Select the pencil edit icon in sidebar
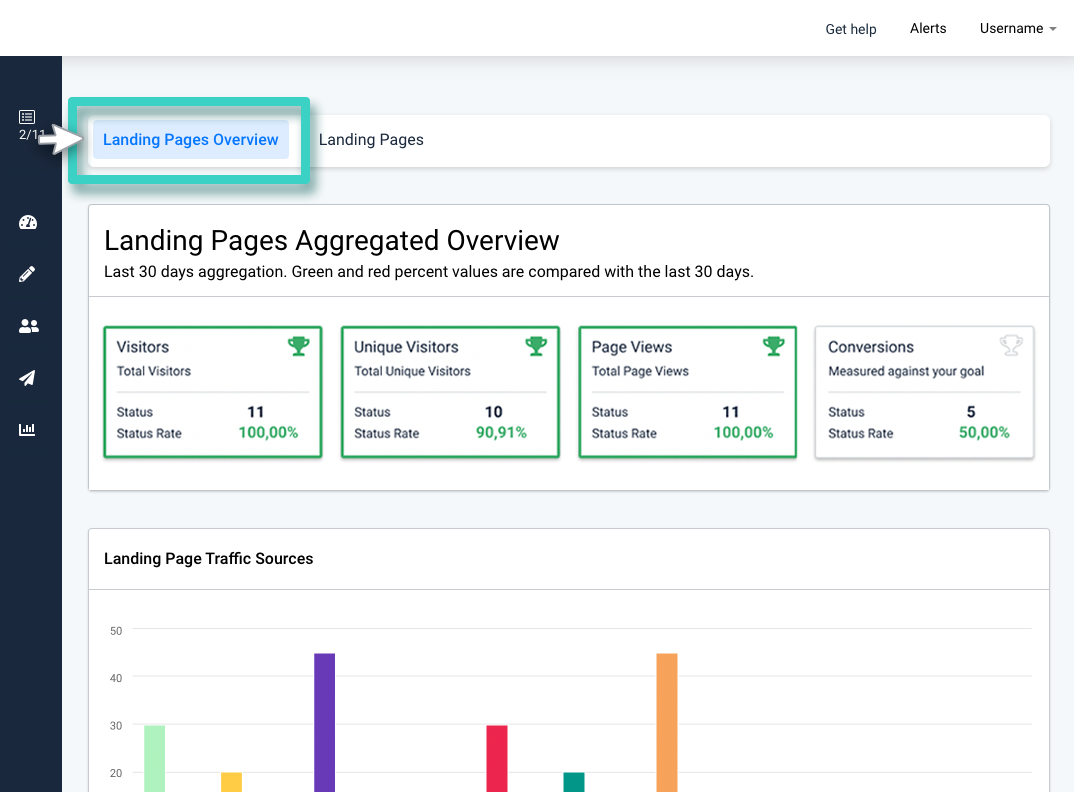Image resolution: width=1074 pixels, height=792 pixels. pyautogui.click(x=27, y=274)
